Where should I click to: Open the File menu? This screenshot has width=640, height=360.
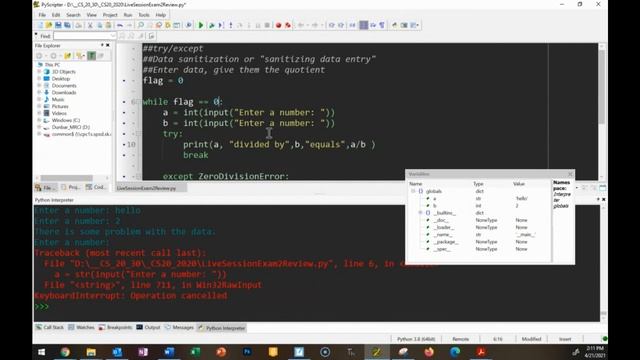pyautogui.click(x=42, y=15)
